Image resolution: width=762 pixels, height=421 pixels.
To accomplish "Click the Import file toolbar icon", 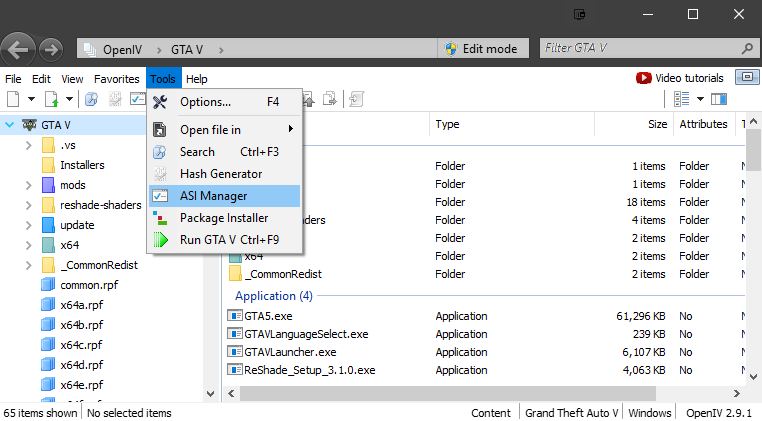I will pyautogui.click(x=51, y=99).
